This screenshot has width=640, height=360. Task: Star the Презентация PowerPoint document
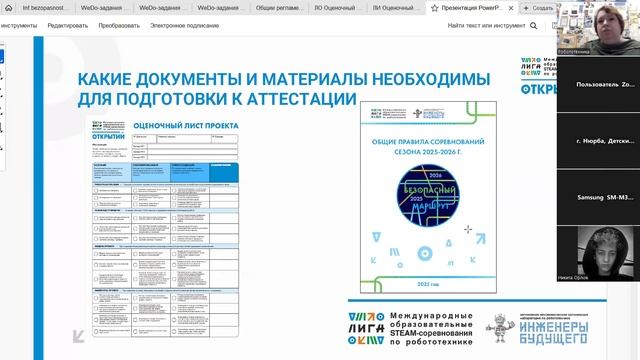pyautogui.click(x=434, y=8)
